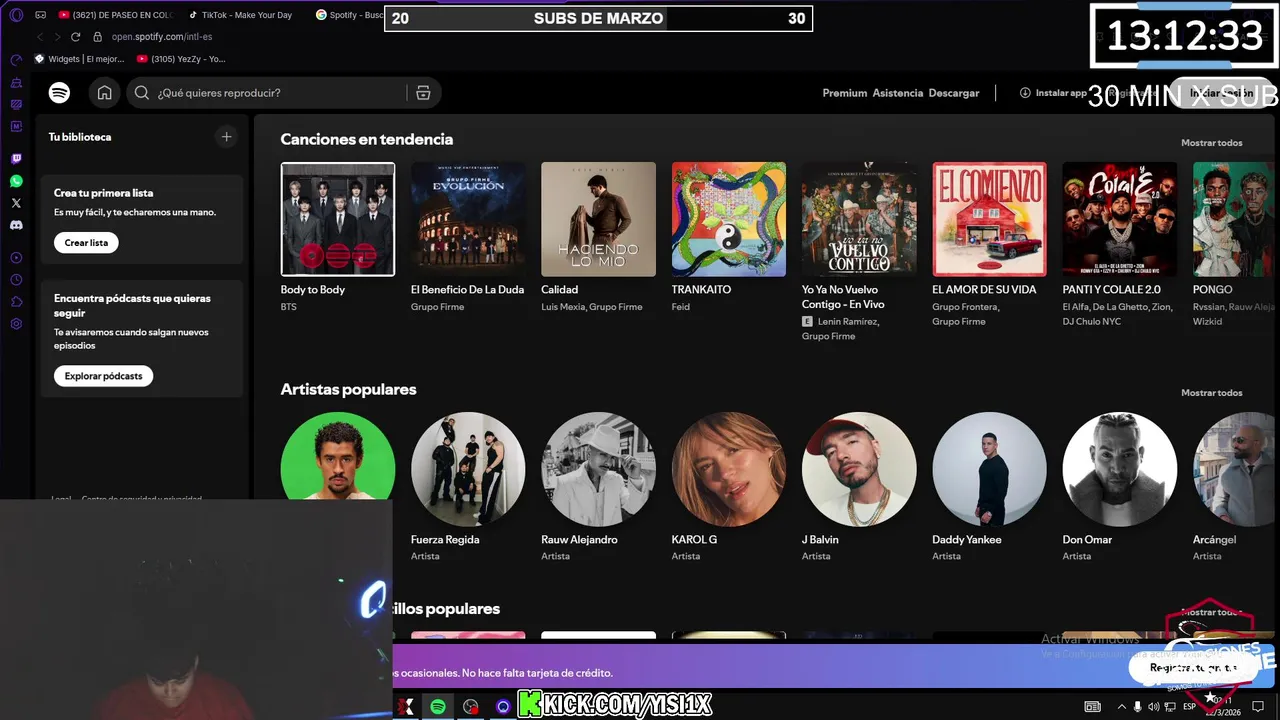
Task: Click Spotify icon in Windows taskbar
Action: point(438,707)
